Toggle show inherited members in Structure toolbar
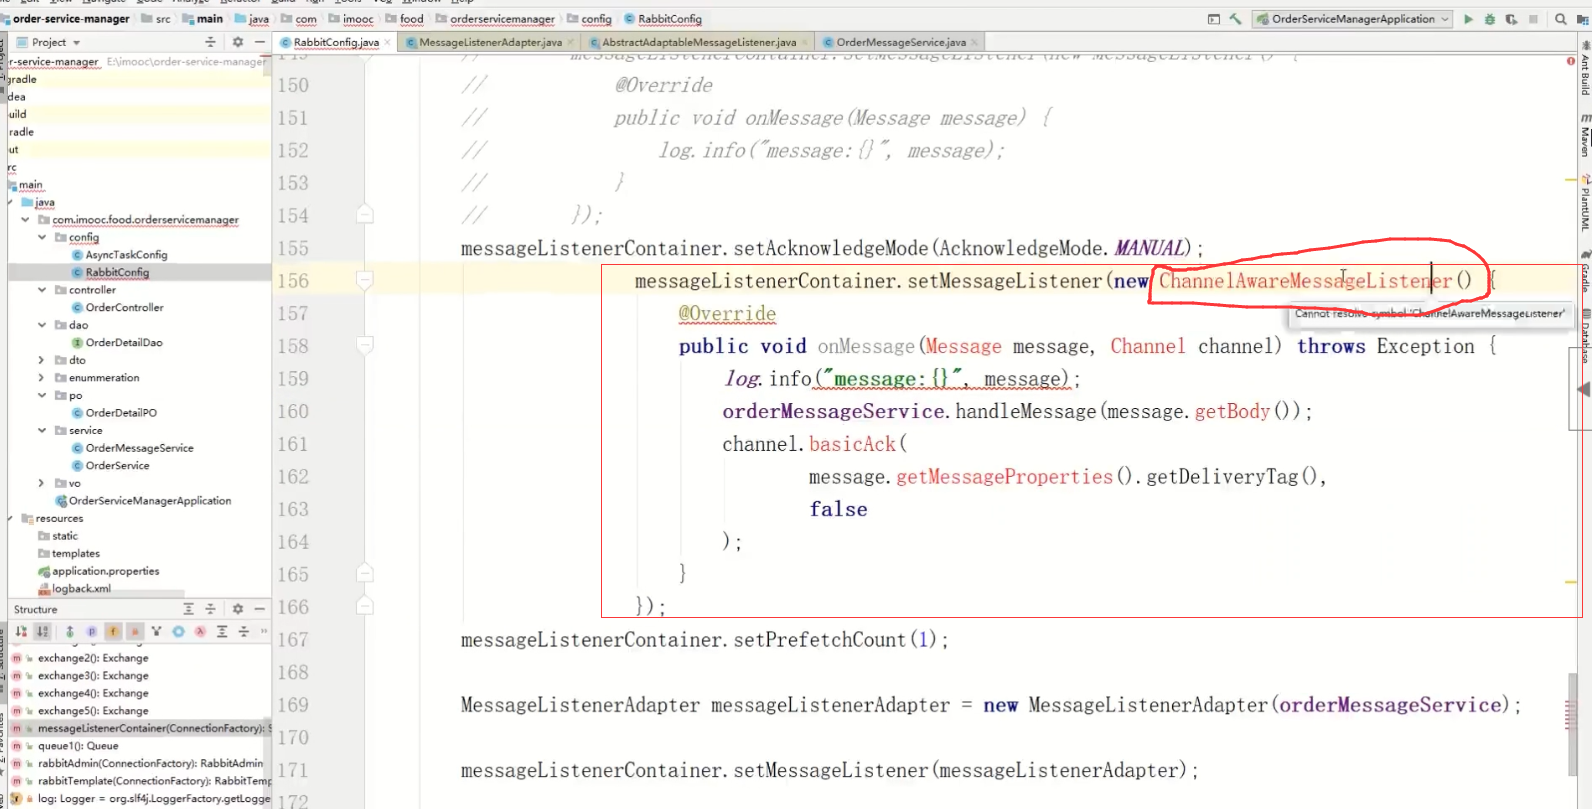 coord(70,631)
